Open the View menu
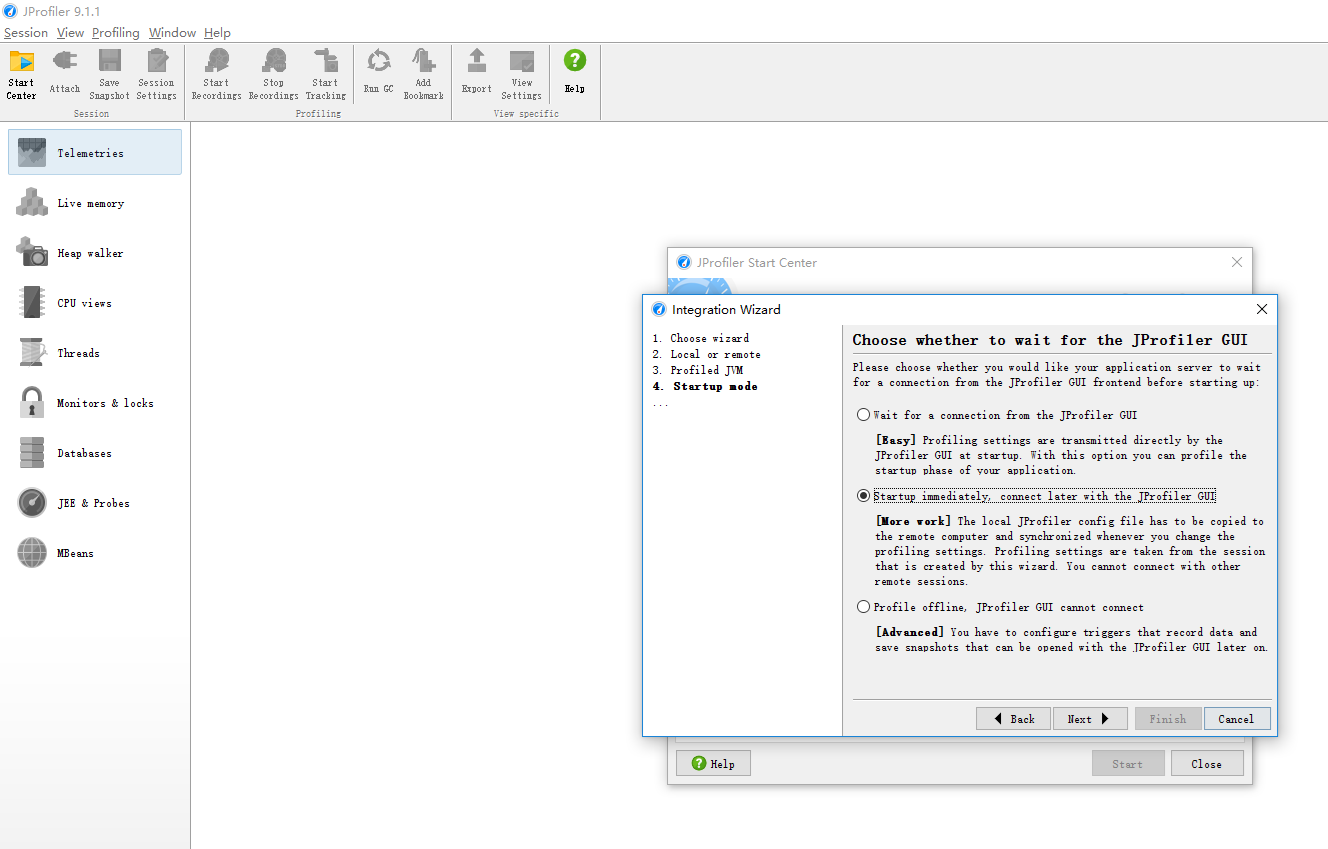The width and height of the screenshot is (1328, 849). tap(70, 33)
